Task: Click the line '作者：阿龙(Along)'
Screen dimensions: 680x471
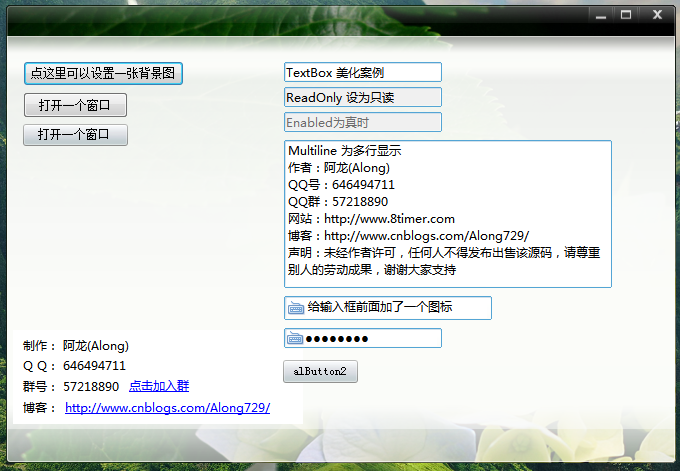Action: 339,168
